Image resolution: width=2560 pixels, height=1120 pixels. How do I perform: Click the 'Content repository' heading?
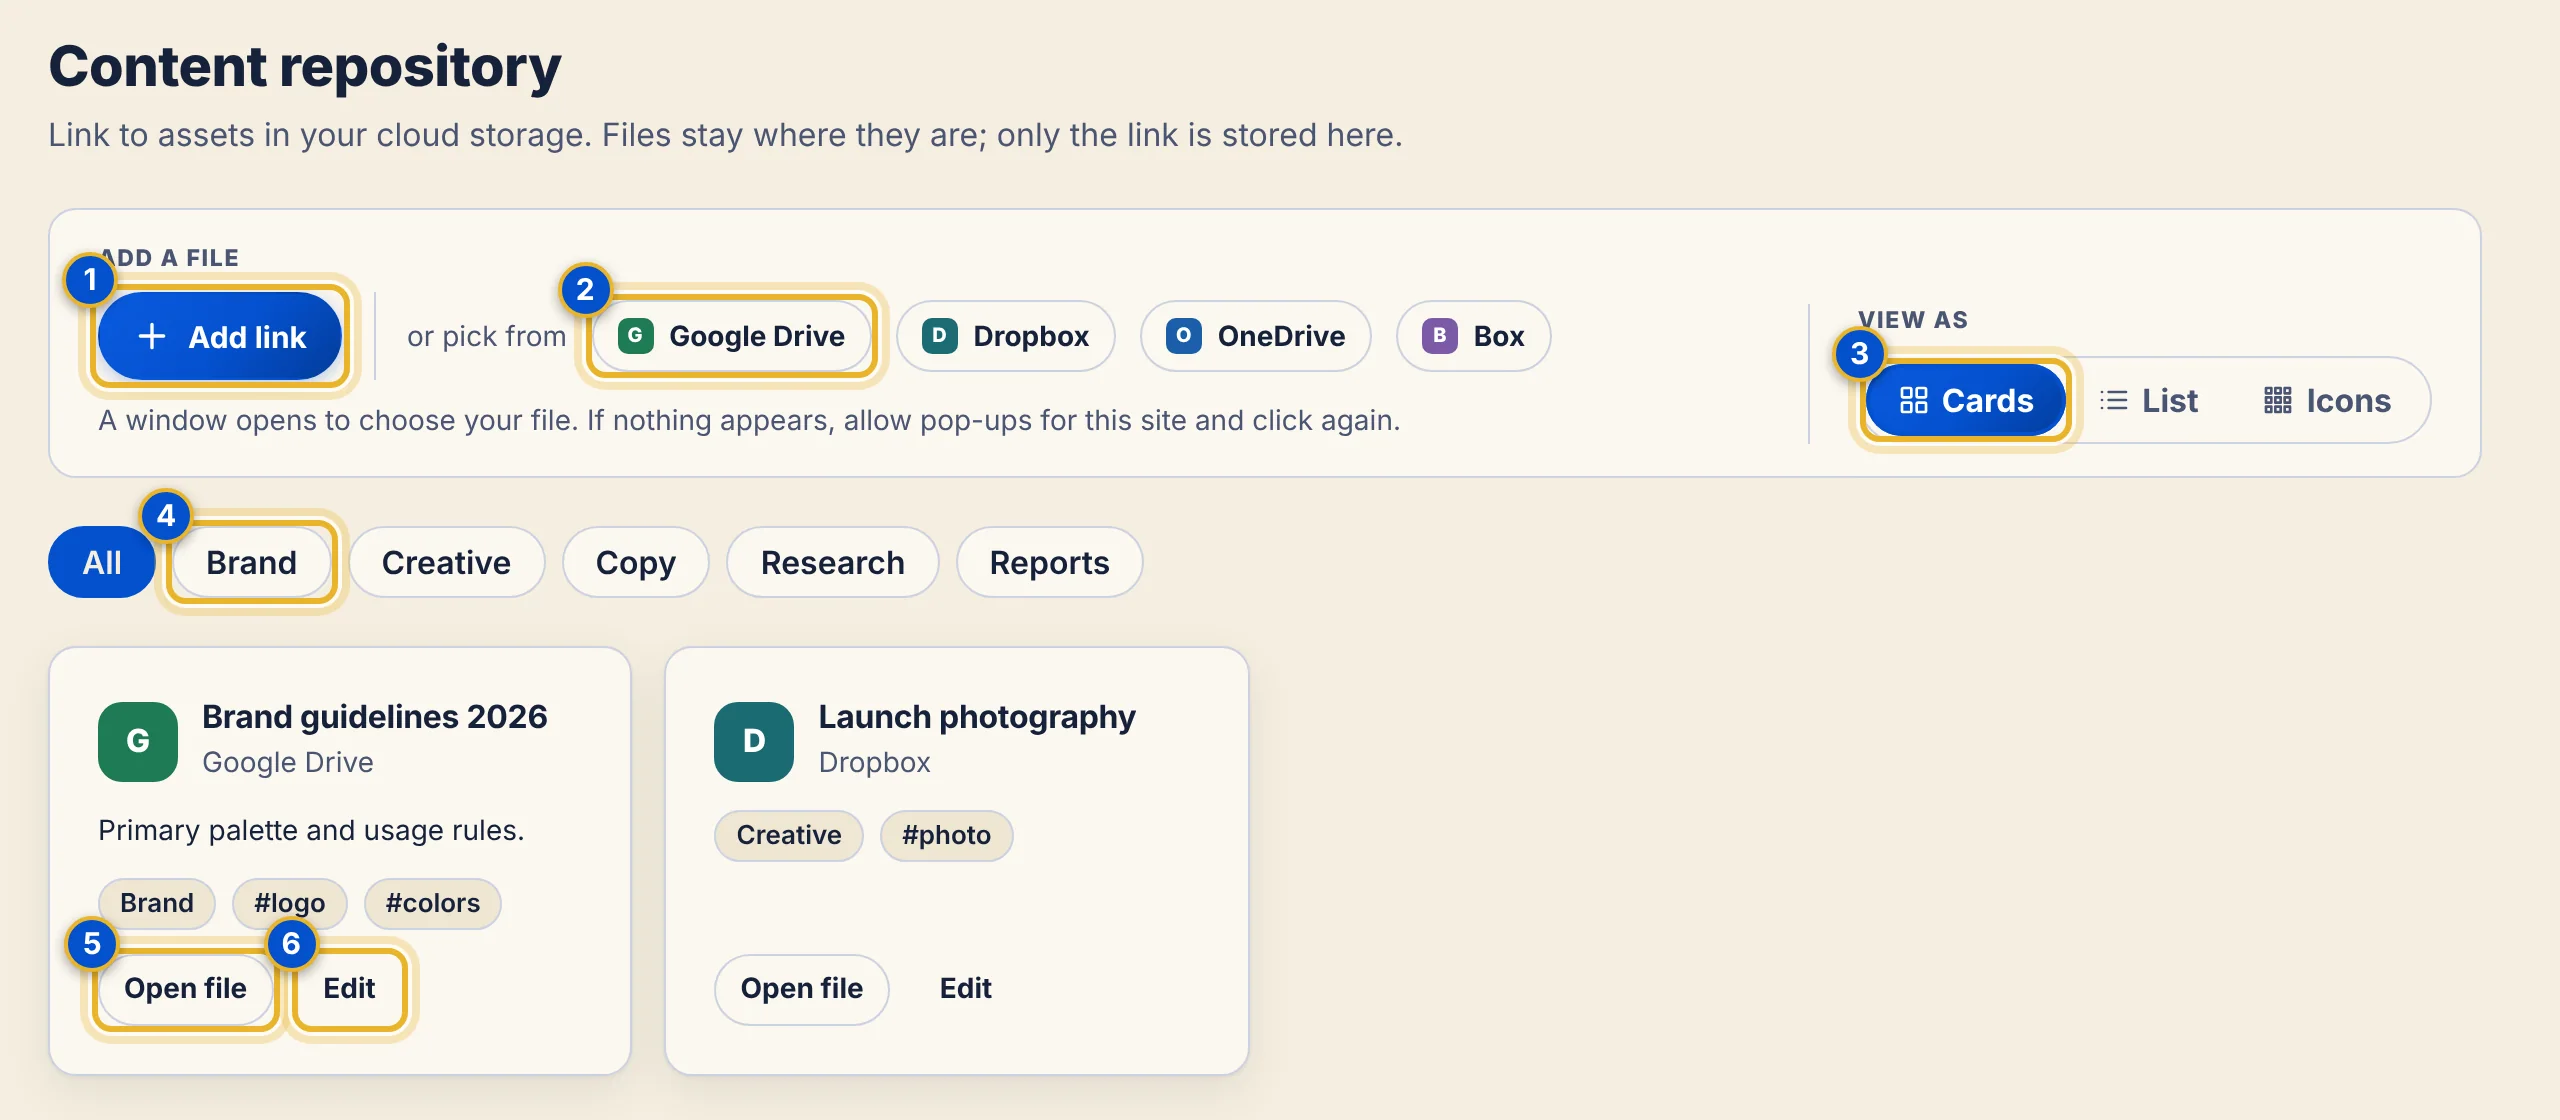[x=305, y=67]
